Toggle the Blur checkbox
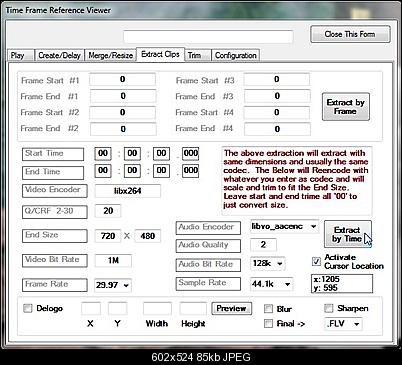The height and width of the screenshot is (365, 402). tap(268, 309)
